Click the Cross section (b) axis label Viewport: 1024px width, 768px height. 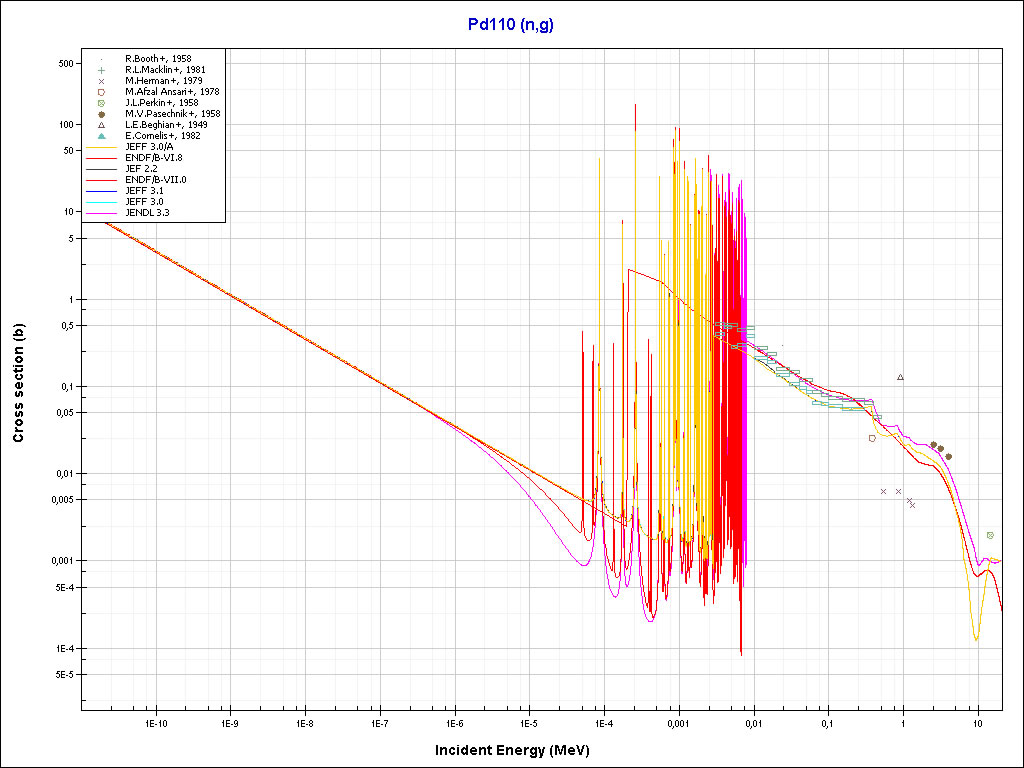pyautogui.click(x=18, y=383)
